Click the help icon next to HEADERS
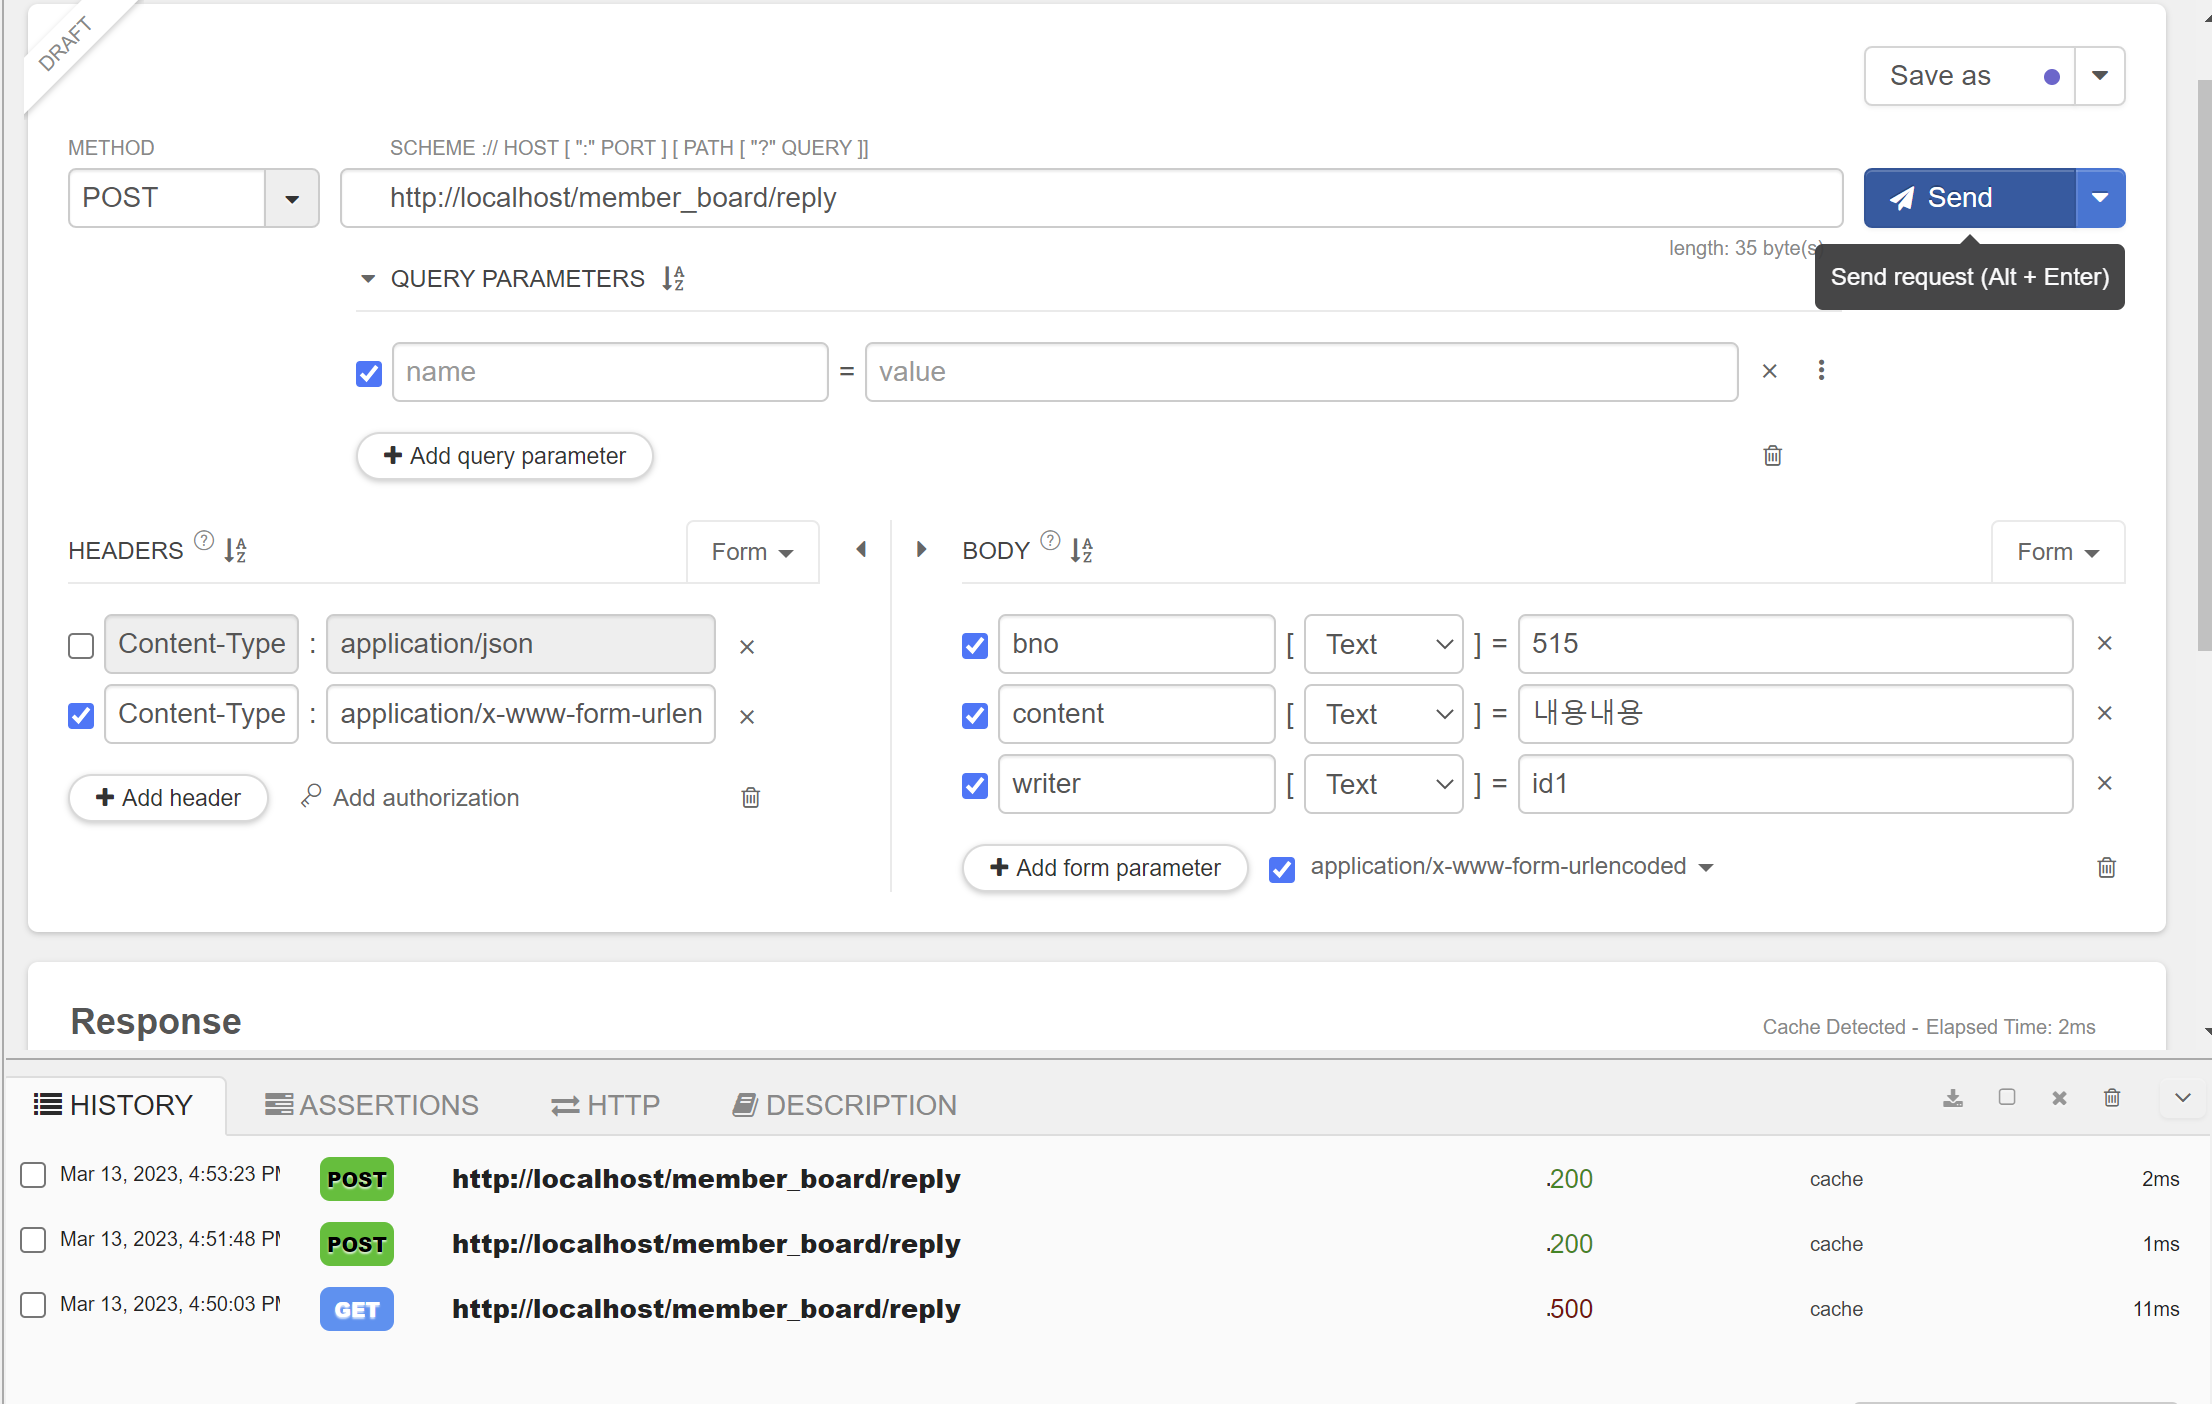This screenshot has width=2212, height=1404. pyautogui.click(x=204, y=541)
